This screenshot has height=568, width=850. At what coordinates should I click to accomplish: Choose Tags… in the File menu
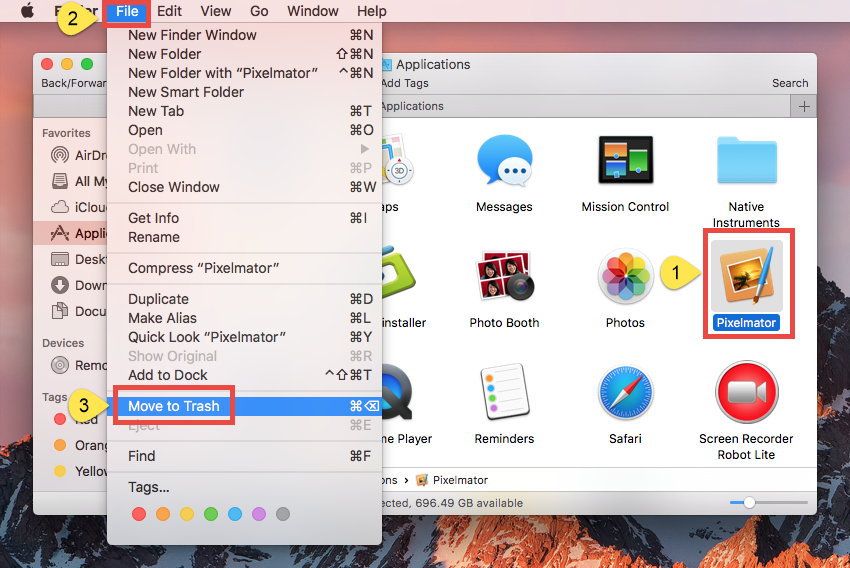pyautogui.click(x=148, y=487)
